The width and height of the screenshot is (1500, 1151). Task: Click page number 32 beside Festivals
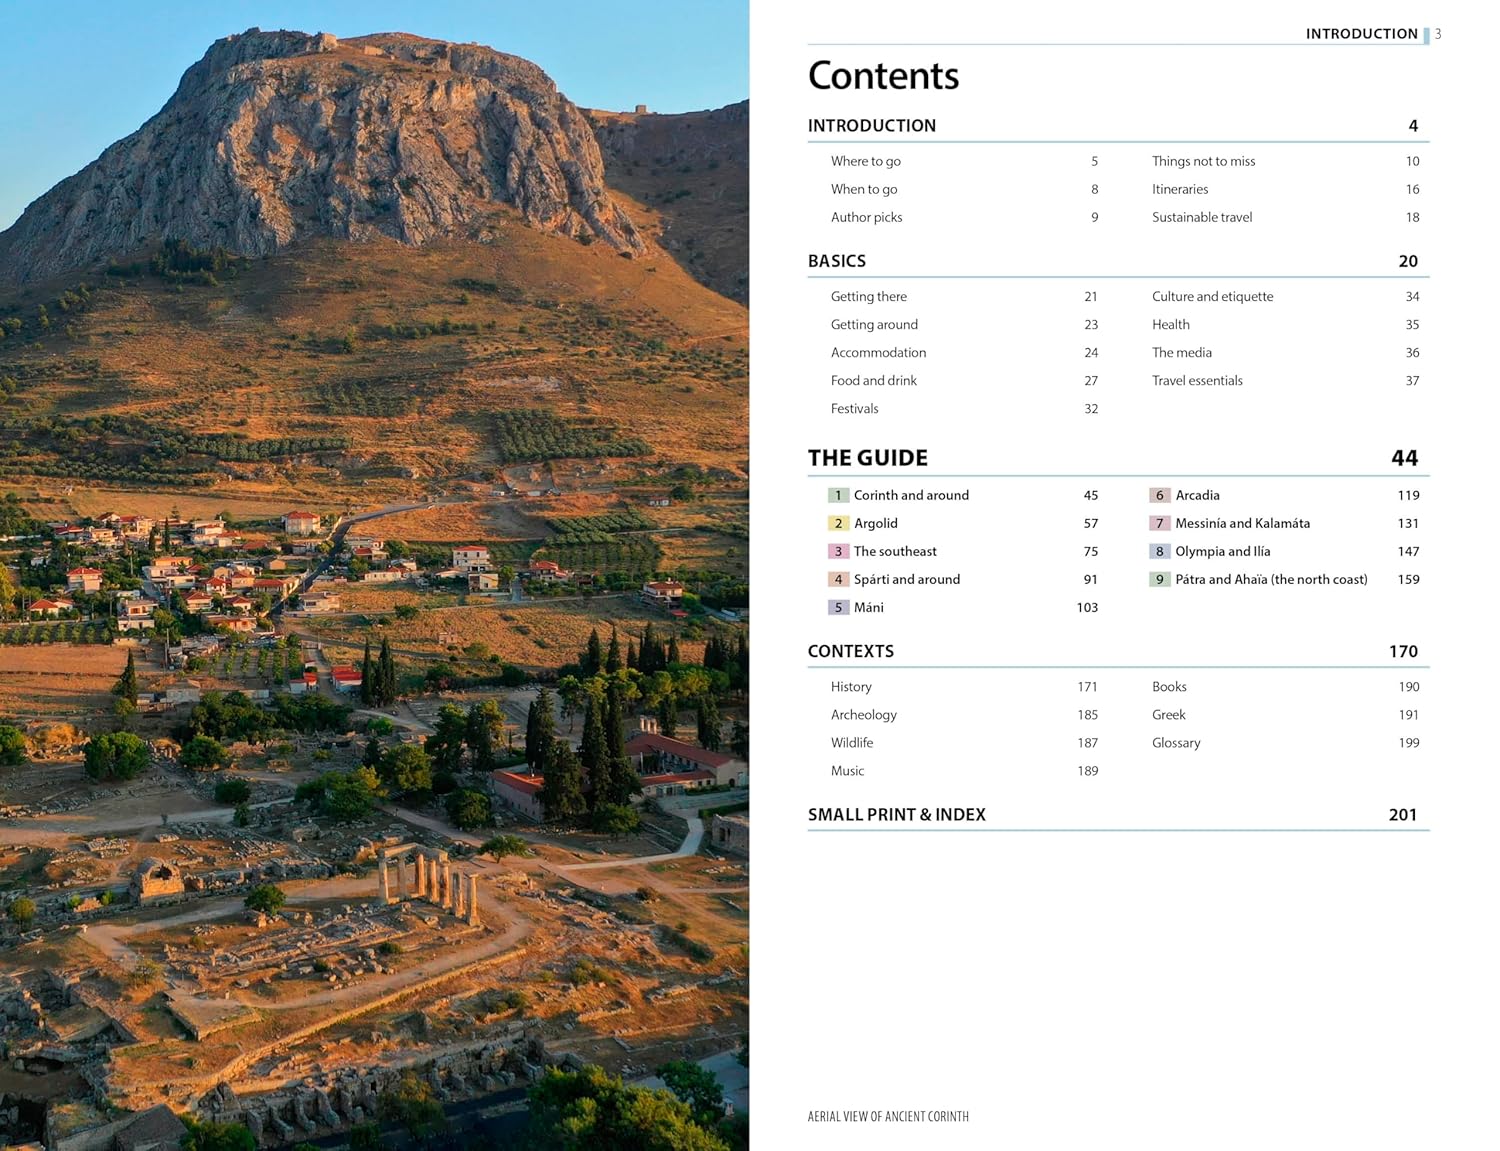(1091, 408)
